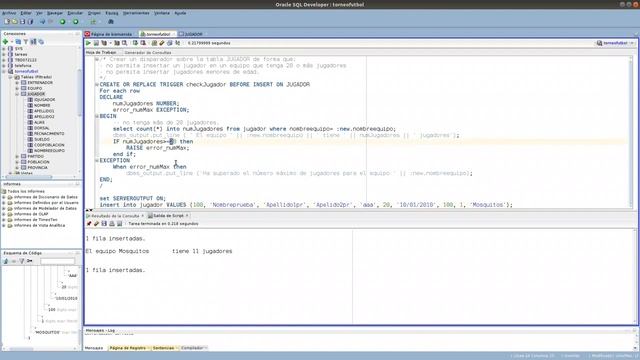Screen dimensions: 640x360
Task: Click the filter funnel icon in Conexiones
Action: point(26,42)
